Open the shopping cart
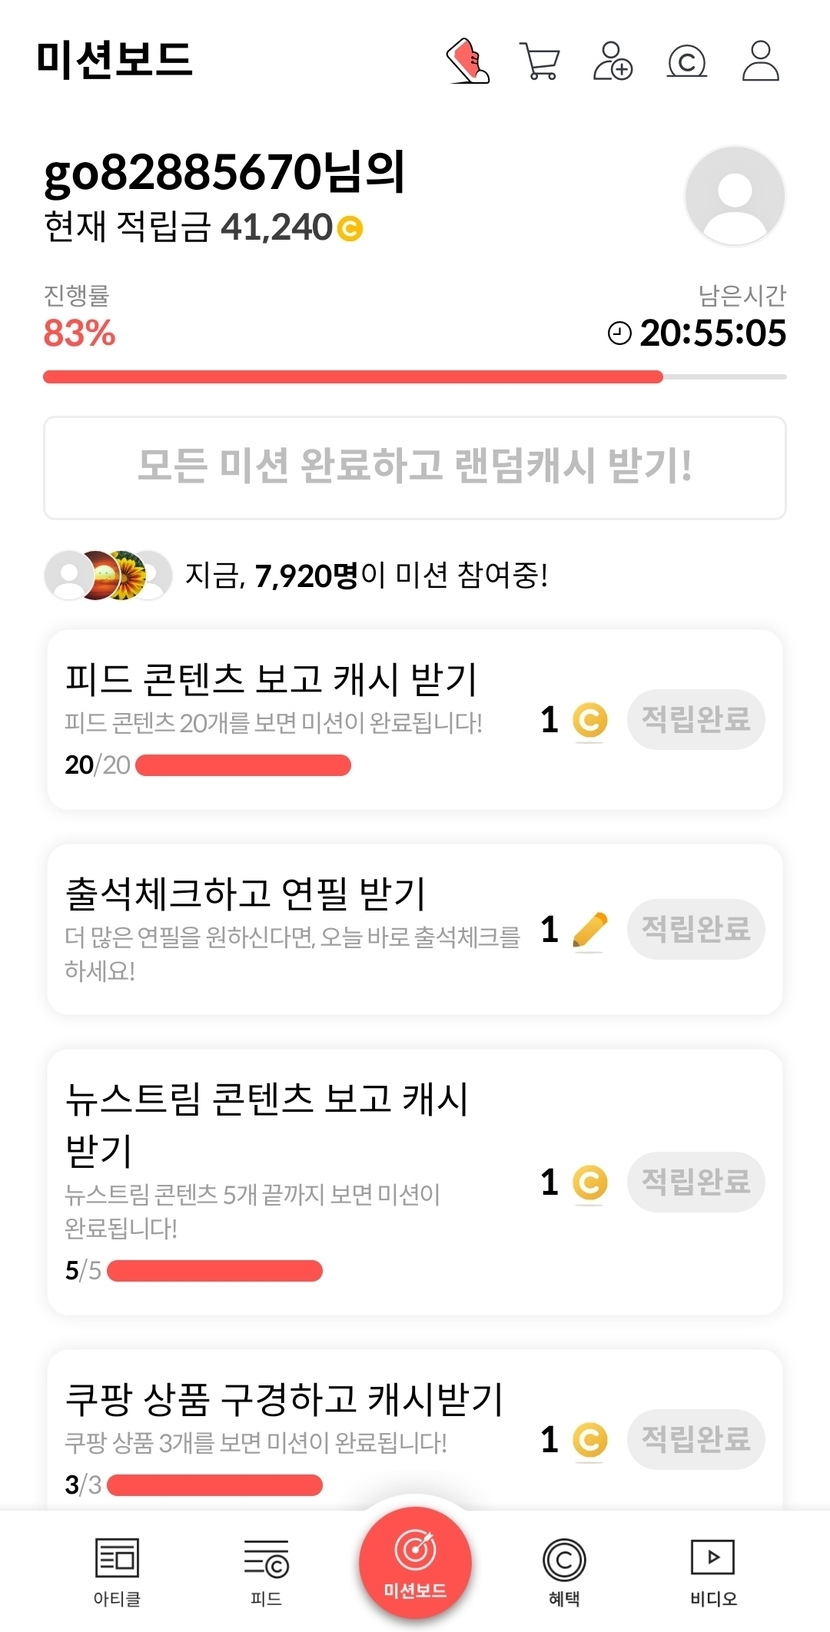The height and width of the screenshot is (1632, 830). (539, 61)
